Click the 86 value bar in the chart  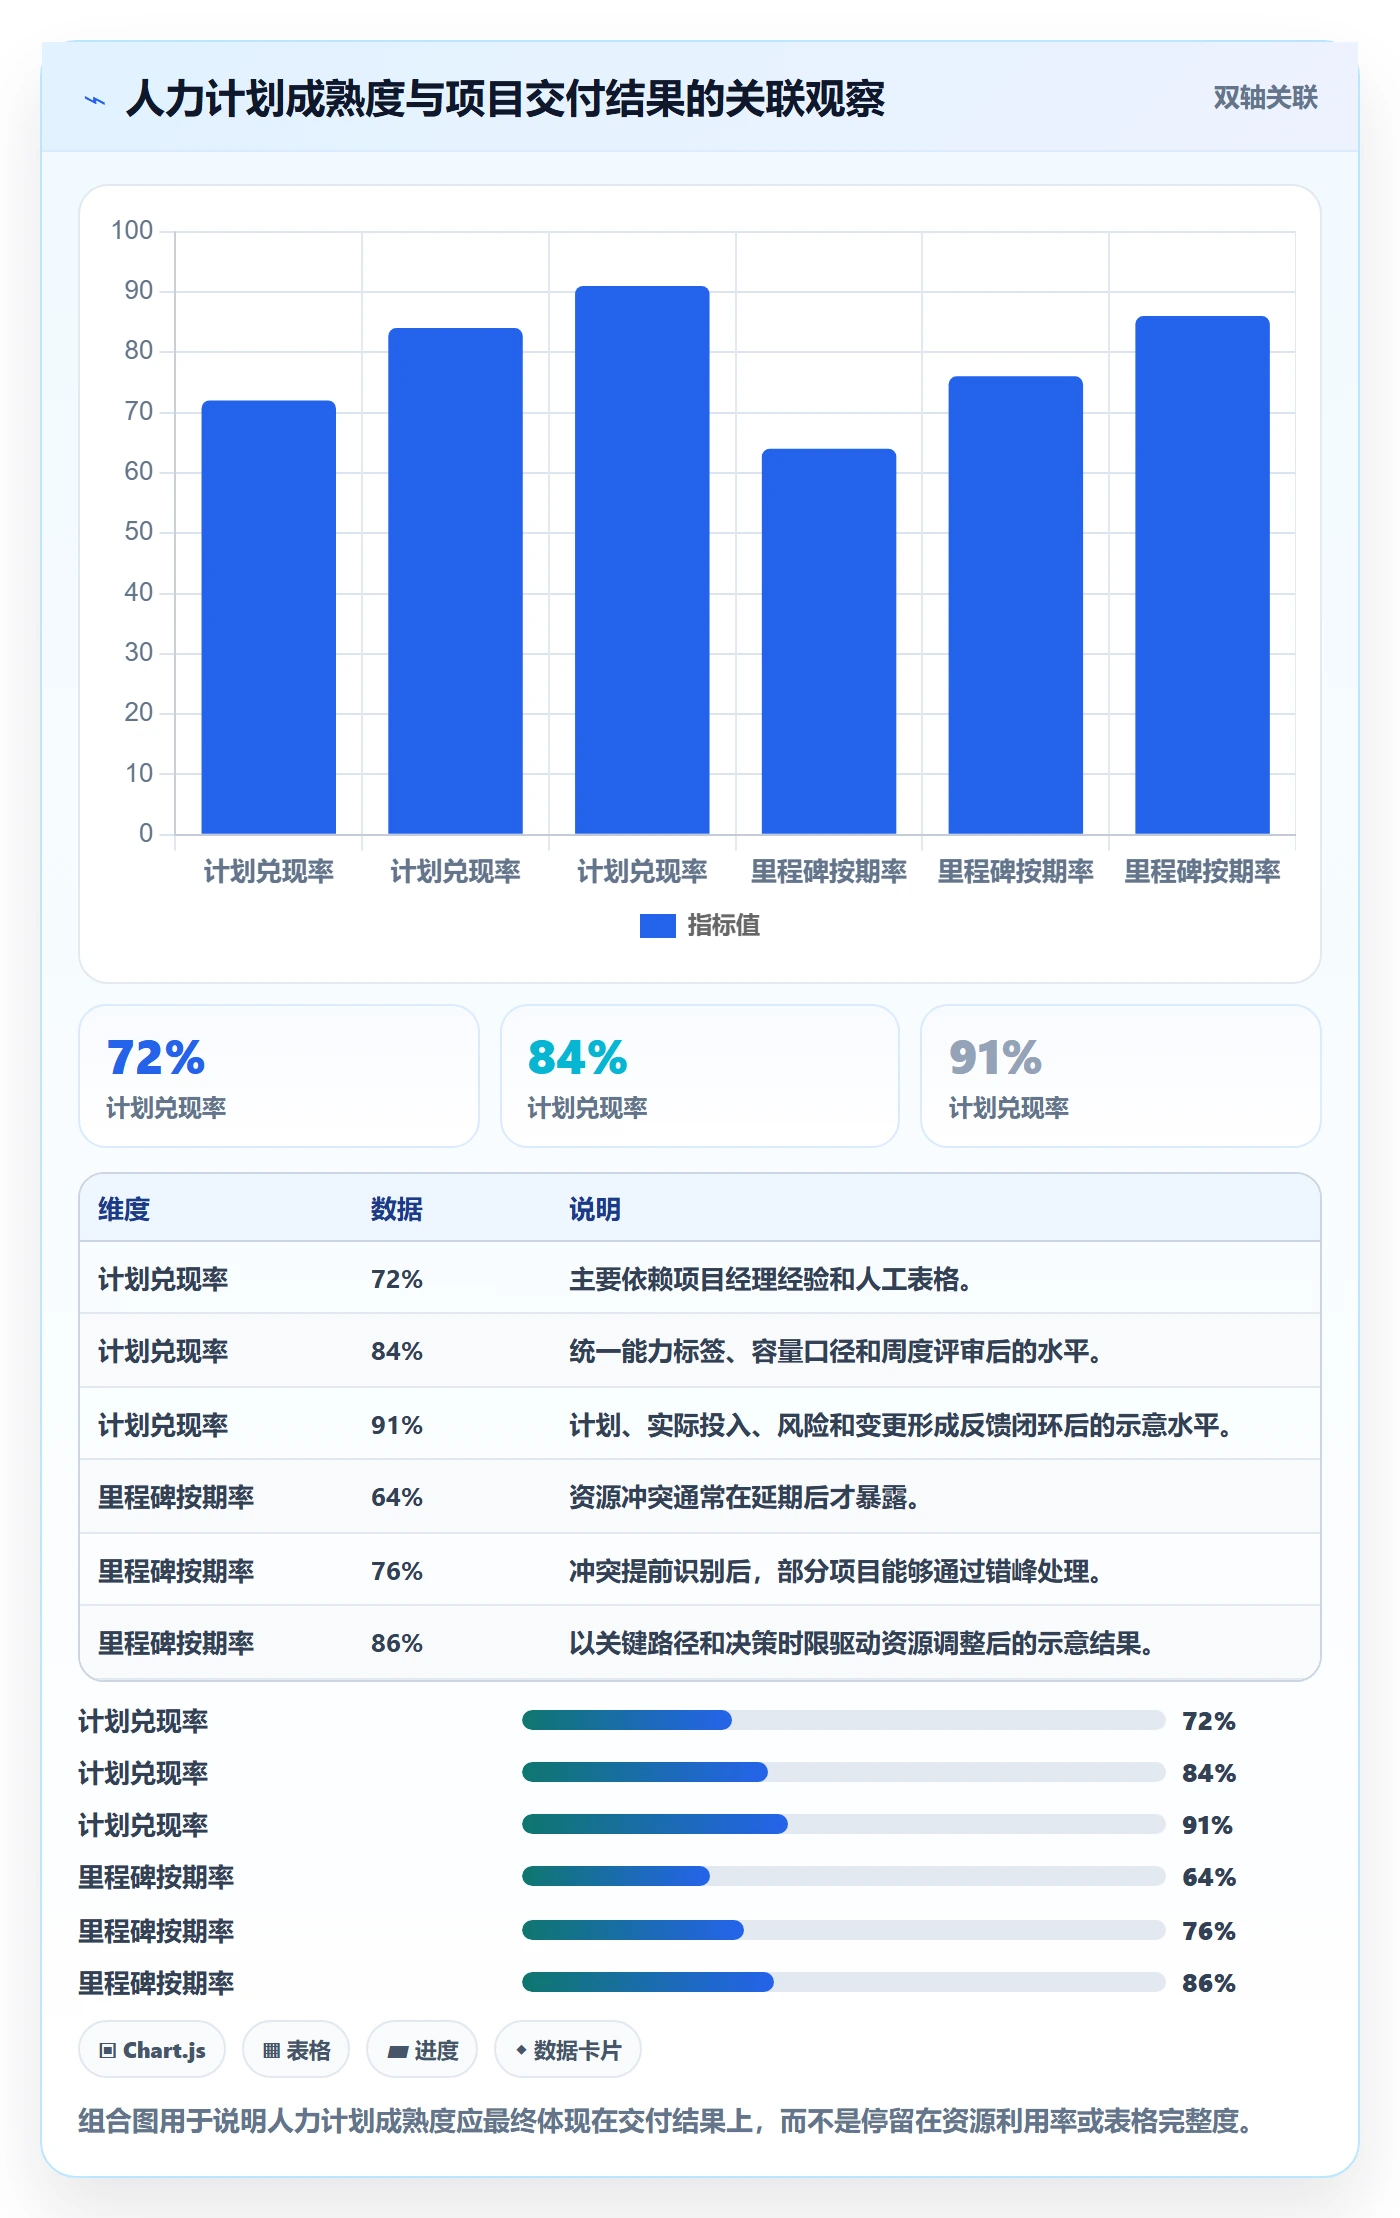click(1202, 575)
